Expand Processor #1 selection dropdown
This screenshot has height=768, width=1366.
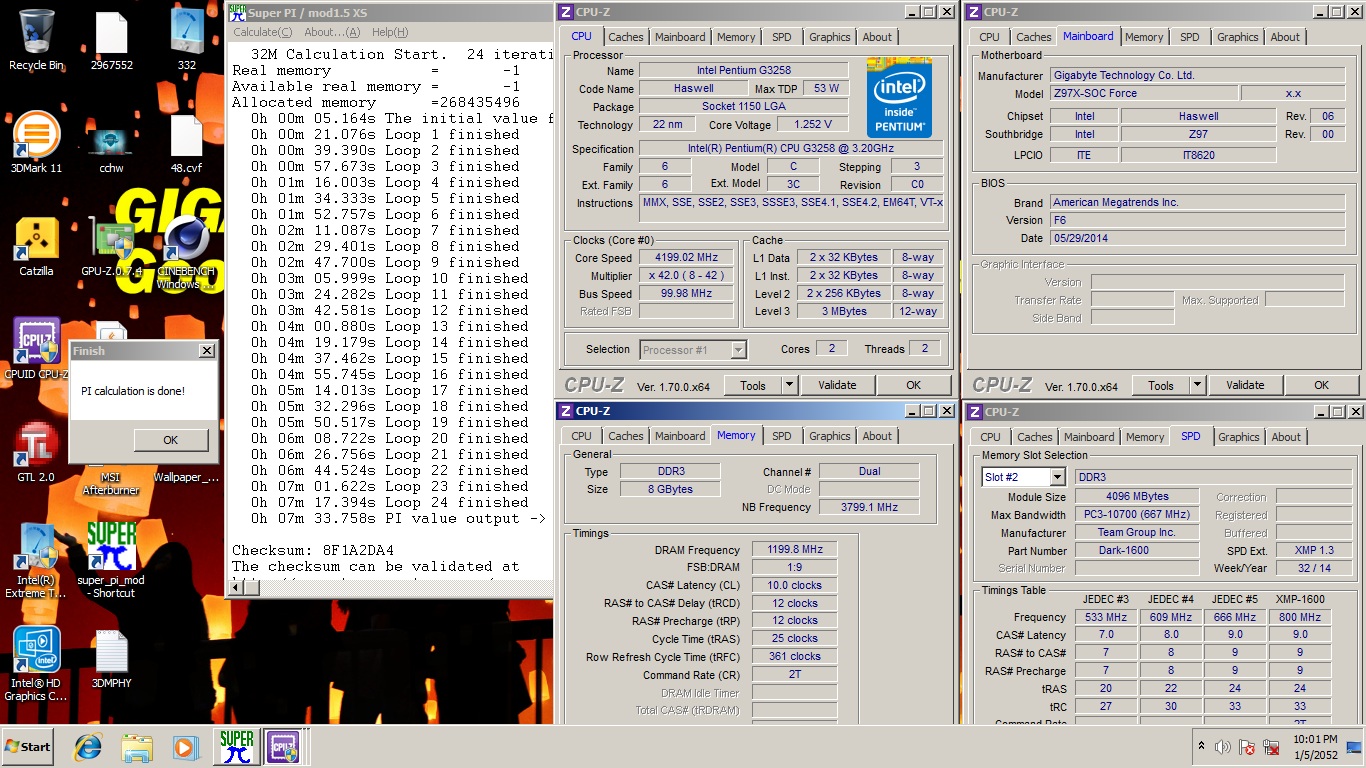739,349
